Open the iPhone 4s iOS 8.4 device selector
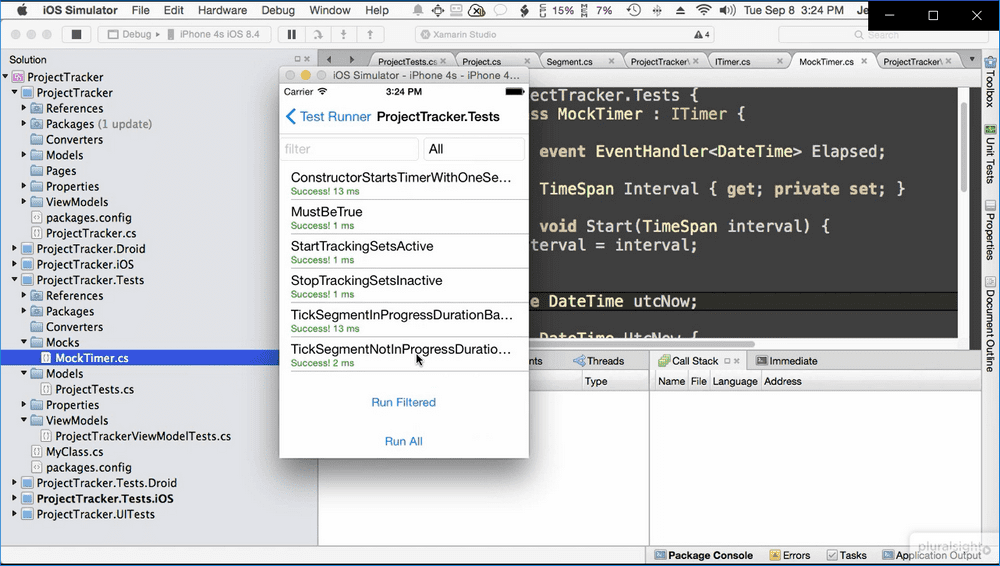Image resolution: width=1000 pixels, height=566 pixels. click(x=214, y=34)
